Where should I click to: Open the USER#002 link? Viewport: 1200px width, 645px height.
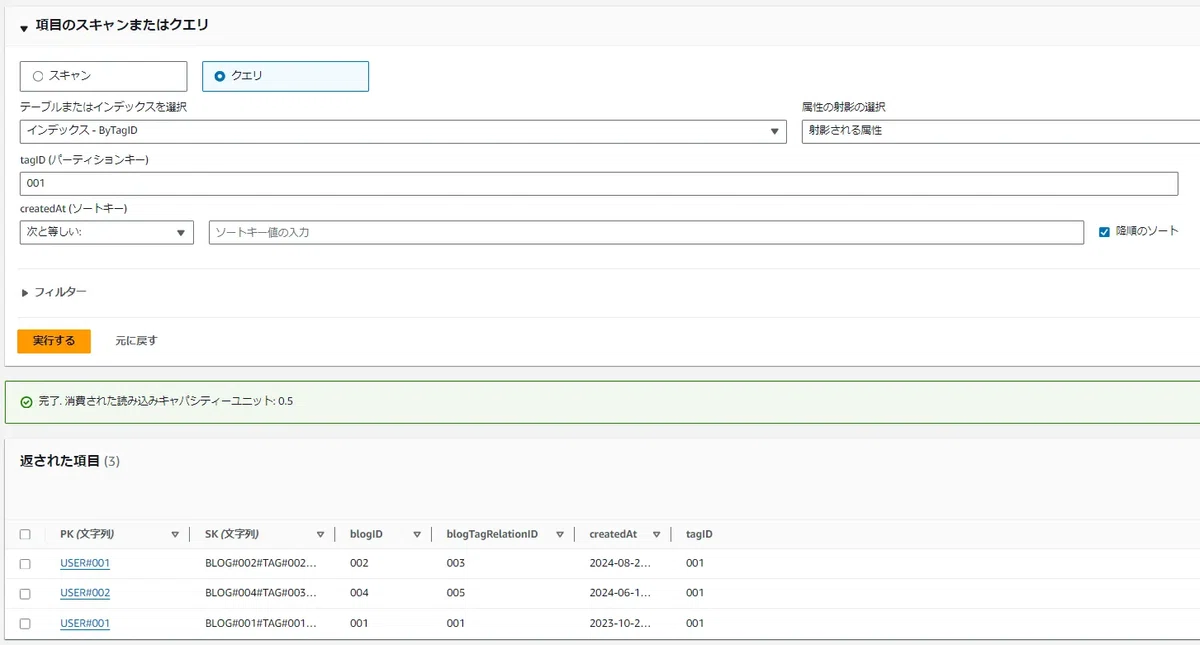(85, 593)
